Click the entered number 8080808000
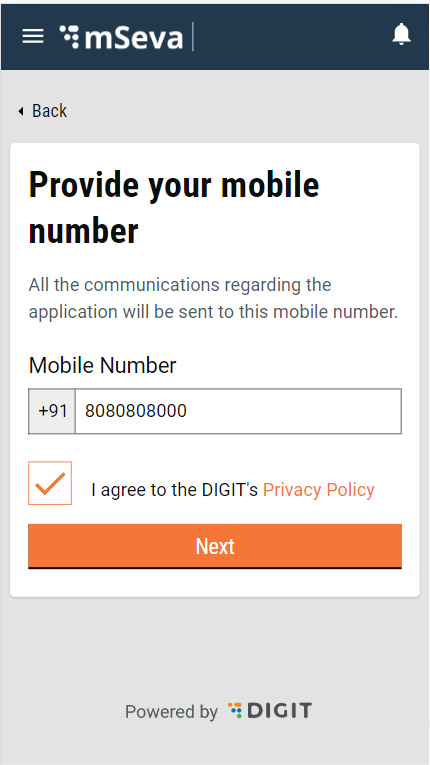The height and width of the screenshot is (765, 430). tap(136, 411)
